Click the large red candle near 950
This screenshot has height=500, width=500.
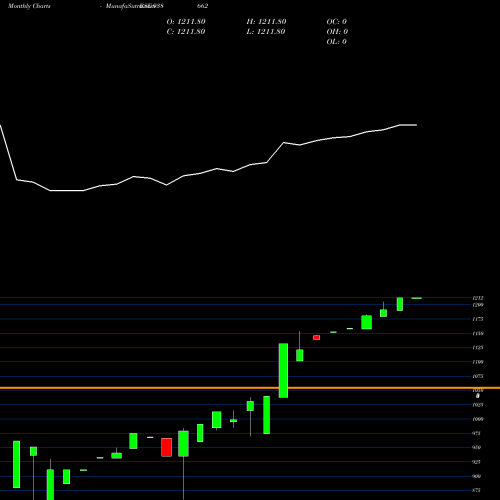(167, 447)
